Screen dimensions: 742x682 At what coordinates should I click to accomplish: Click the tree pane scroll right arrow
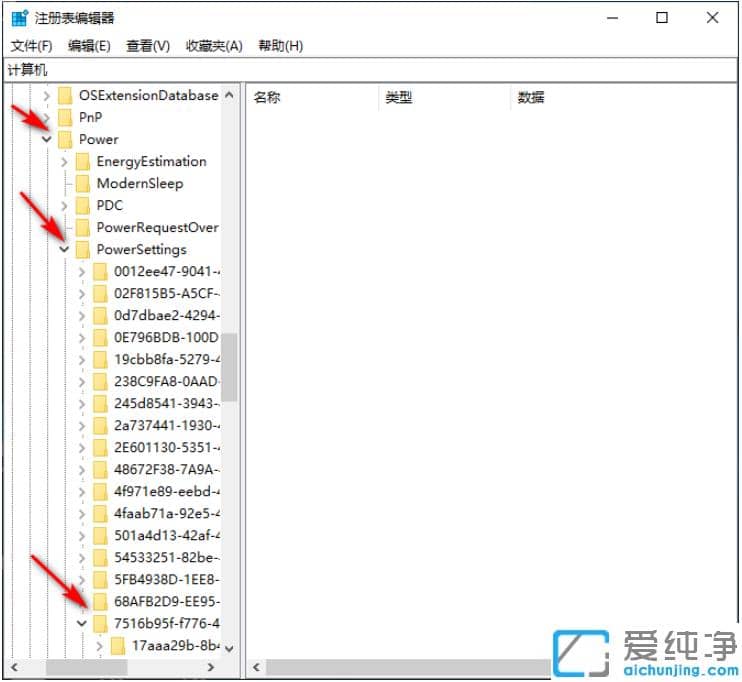point(211,667)
